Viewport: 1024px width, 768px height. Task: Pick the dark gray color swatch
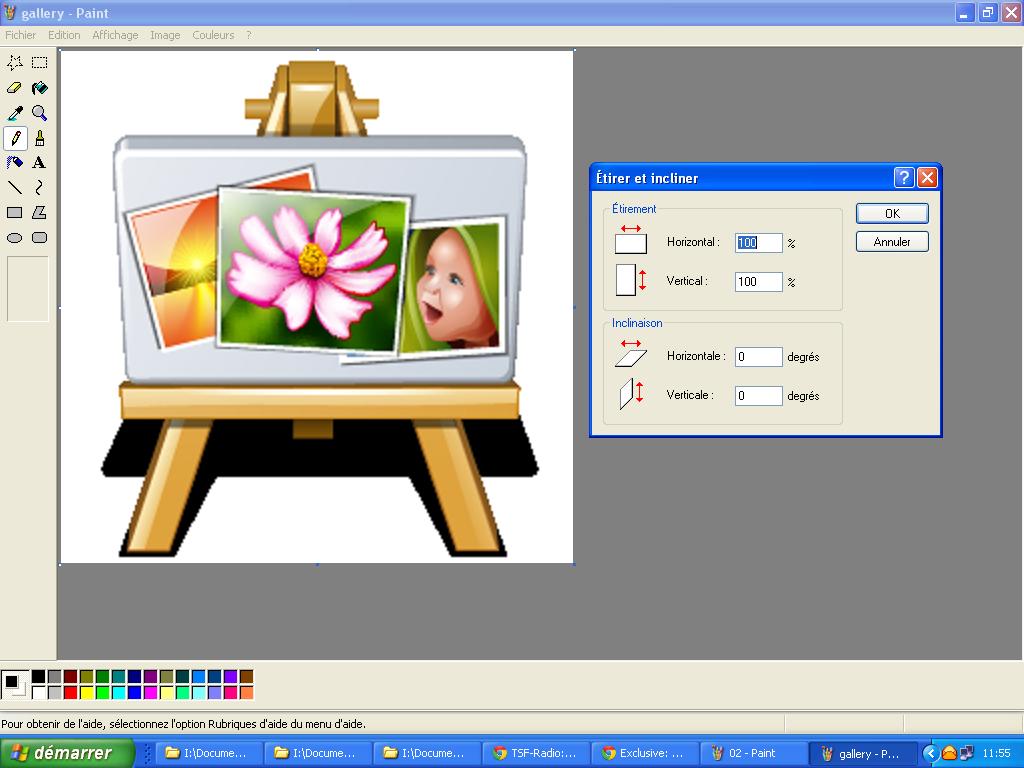pos(55,677)
